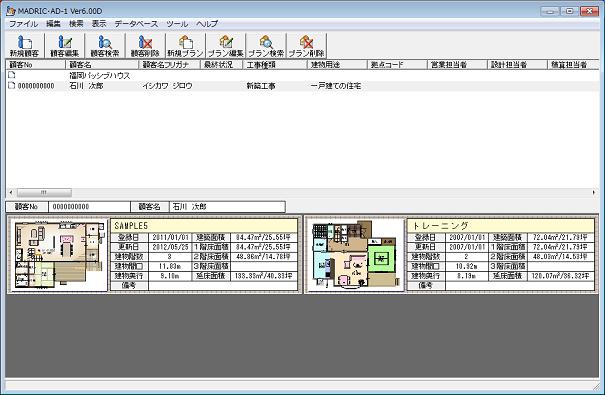Viewport: 605px width, 395px height.
Task: Select the SAMPLE5 floor plan thumbnail
Action: [x=59, y=255]
